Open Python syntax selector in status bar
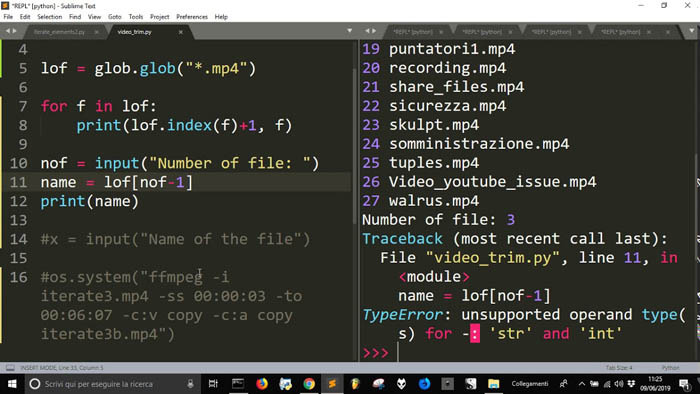The image size is (700, 394). 670,368
